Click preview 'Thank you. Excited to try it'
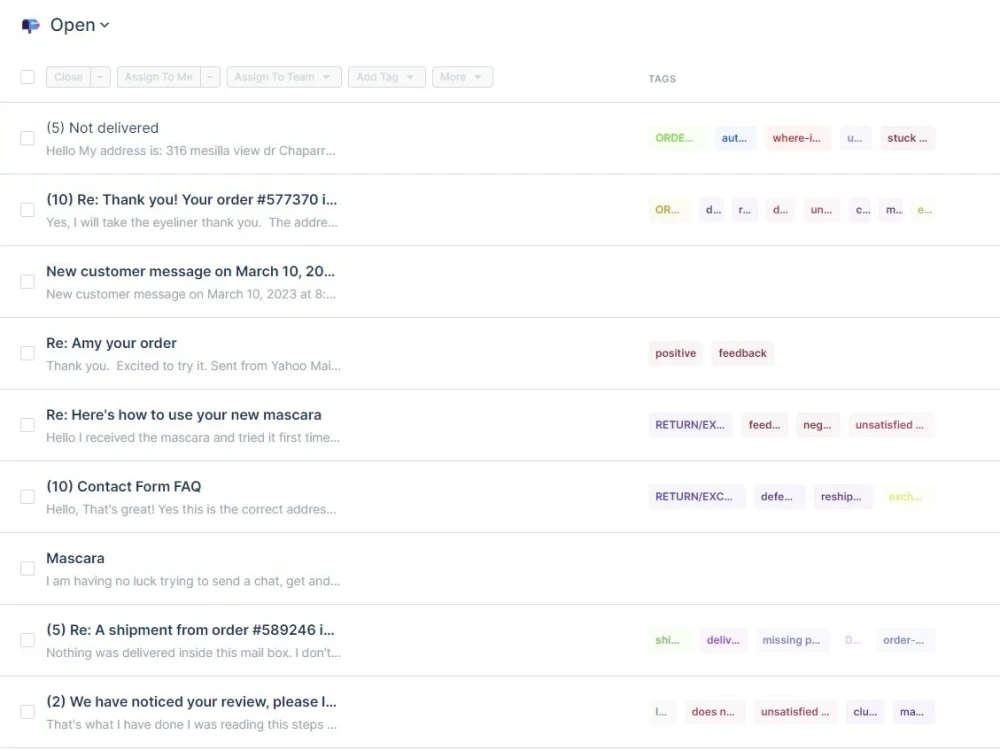 click(x=193, y=366)
